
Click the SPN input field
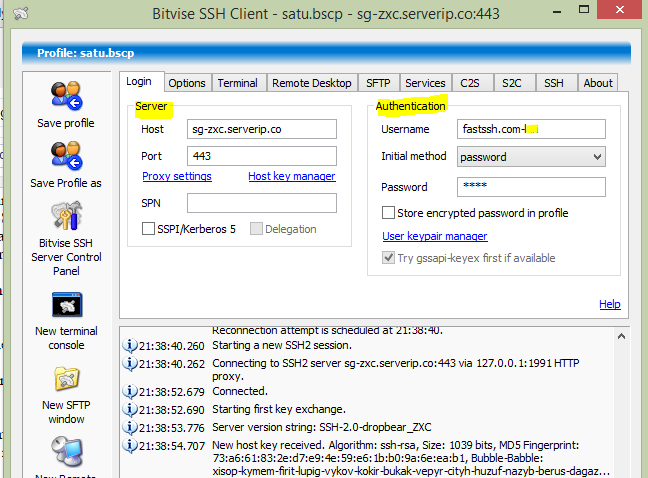tap(262, 203)
